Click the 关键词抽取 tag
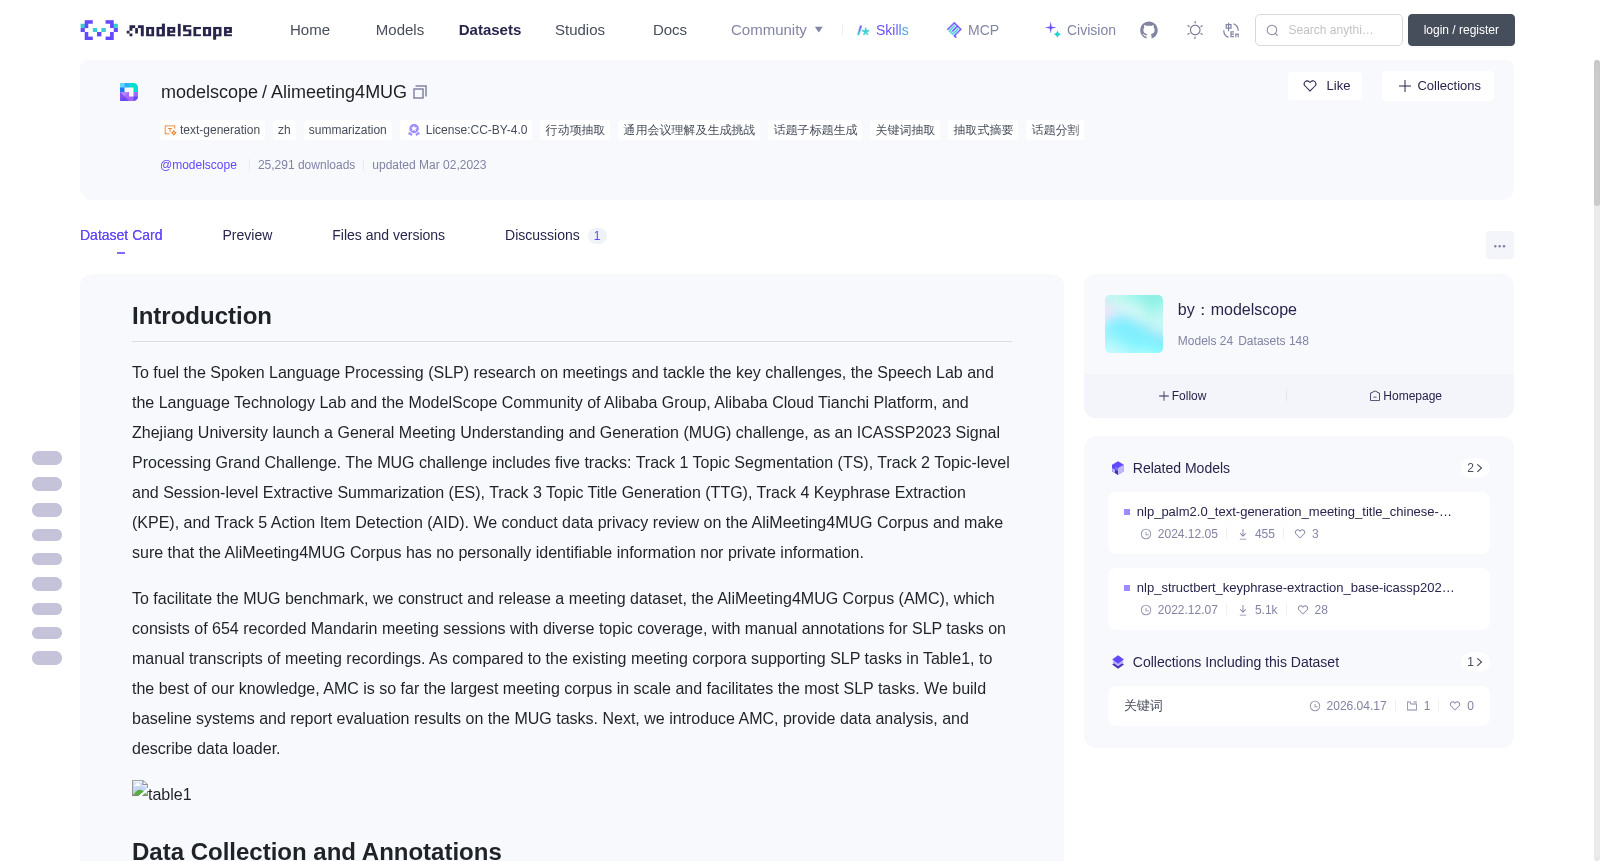The height and width of the screenshot is (861, 1600). 905,130
